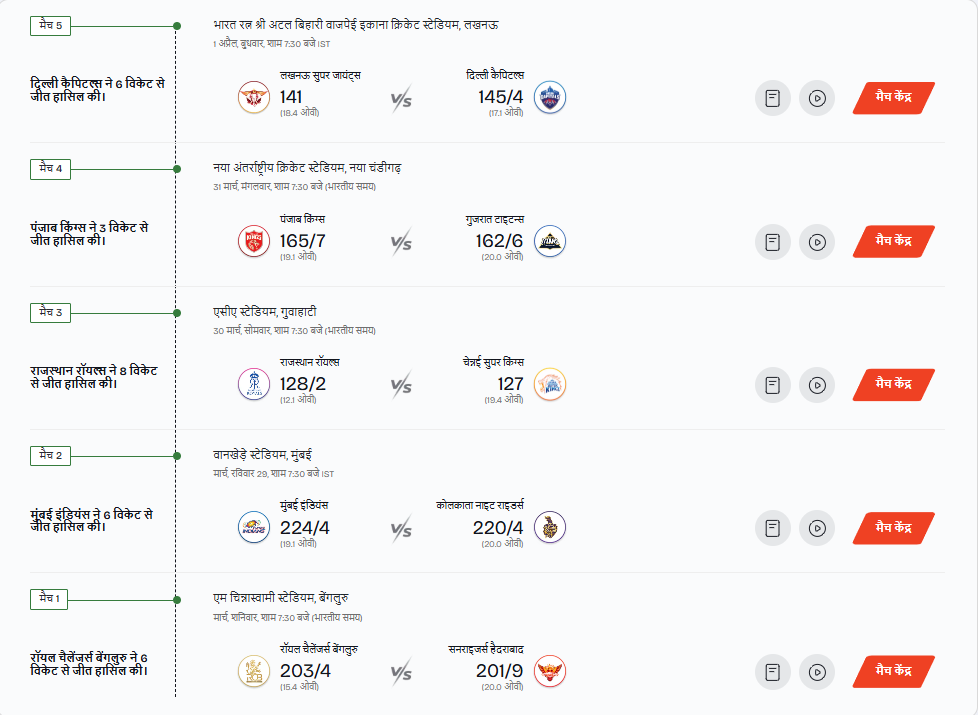
Task: Play video highlights for Match 3
Action: click(817, 385)
